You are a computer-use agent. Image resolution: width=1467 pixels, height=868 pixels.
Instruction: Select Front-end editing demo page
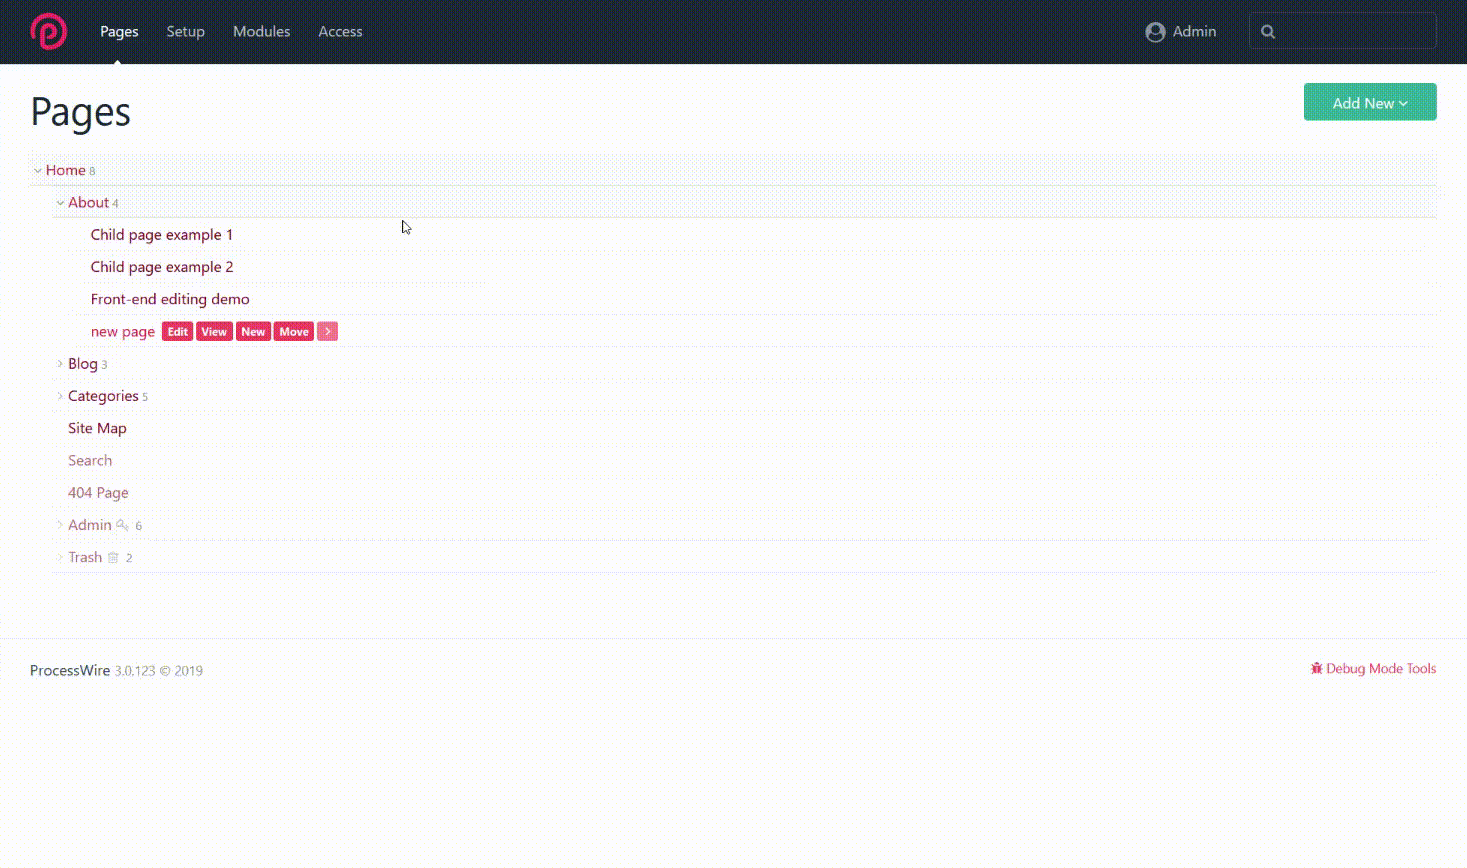click(x=170, y=299)
